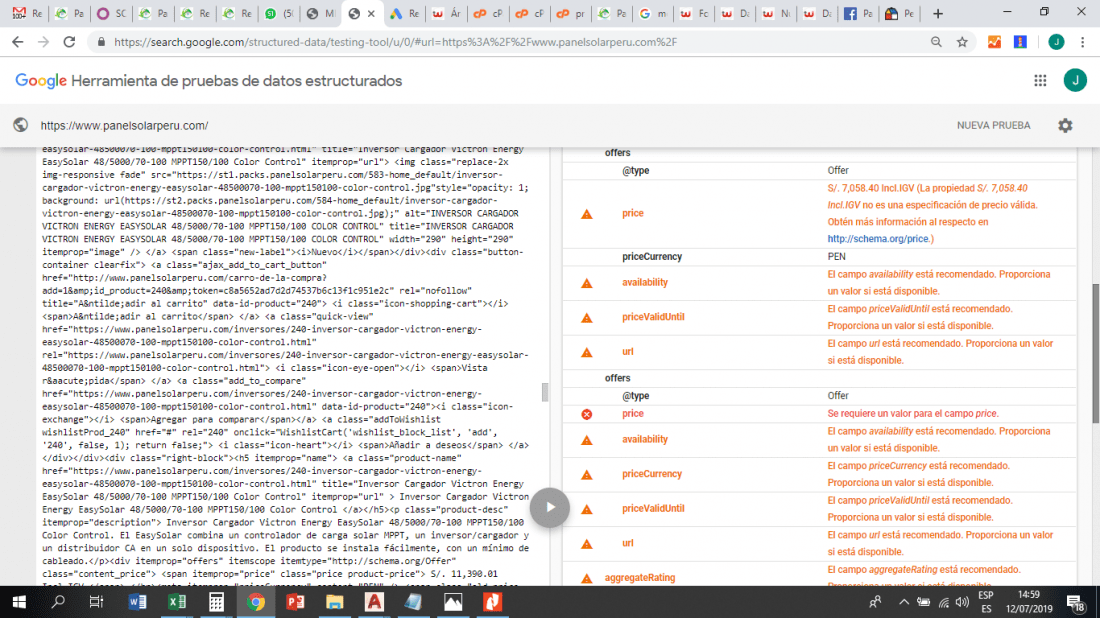Open a new browser tab
Image resolution: width=1100 pixels, height=618 pixels.
point(937,13)
